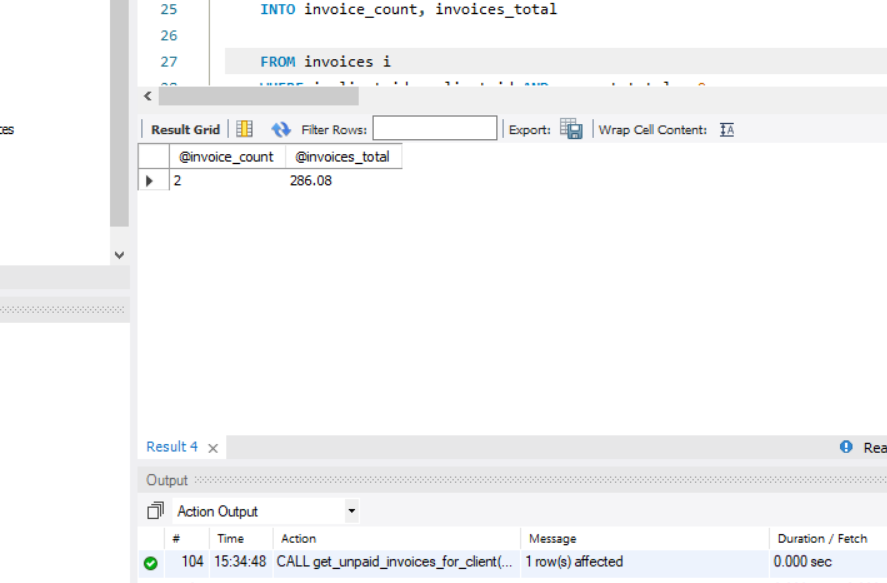Select the @invoices_total column header
The image size is (887, 583).
[x=343, y=157]
